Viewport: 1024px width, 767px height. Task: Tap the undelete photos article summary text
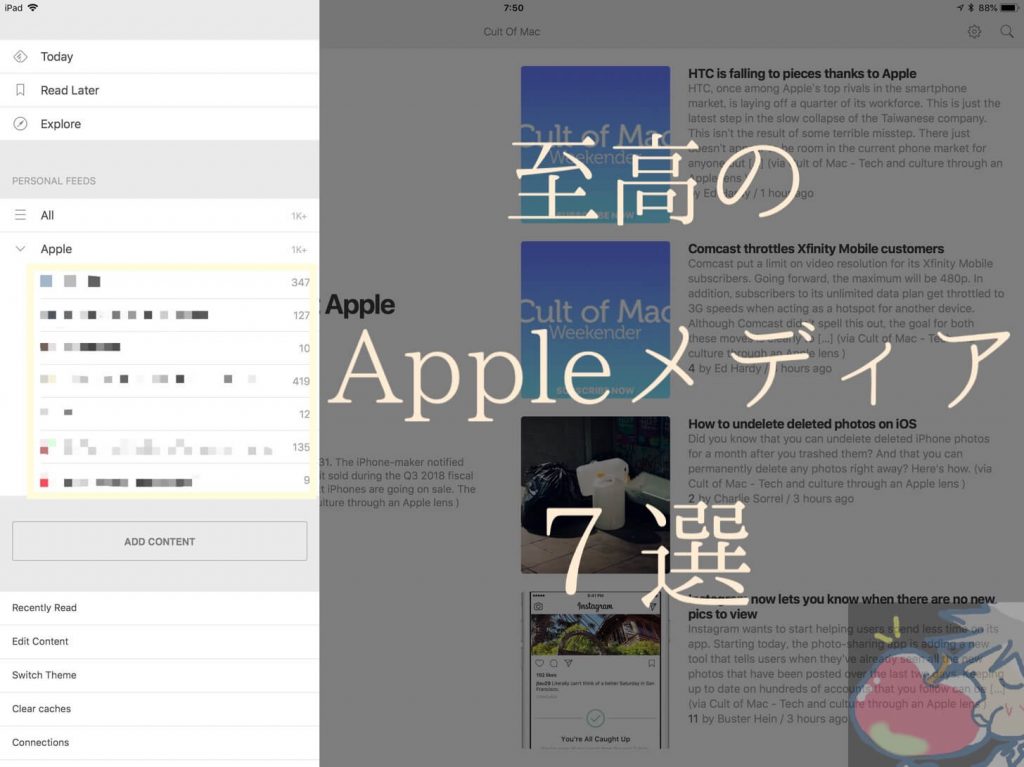coord(840,461)
